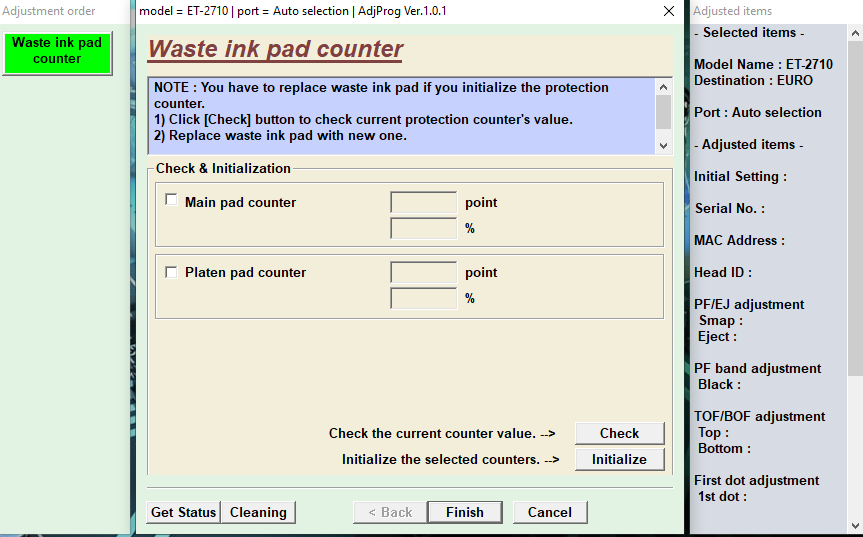Tick the Platen pad counter checkbox
The width and height of the screenshot is (863, 537).
[x=171, y=272]
